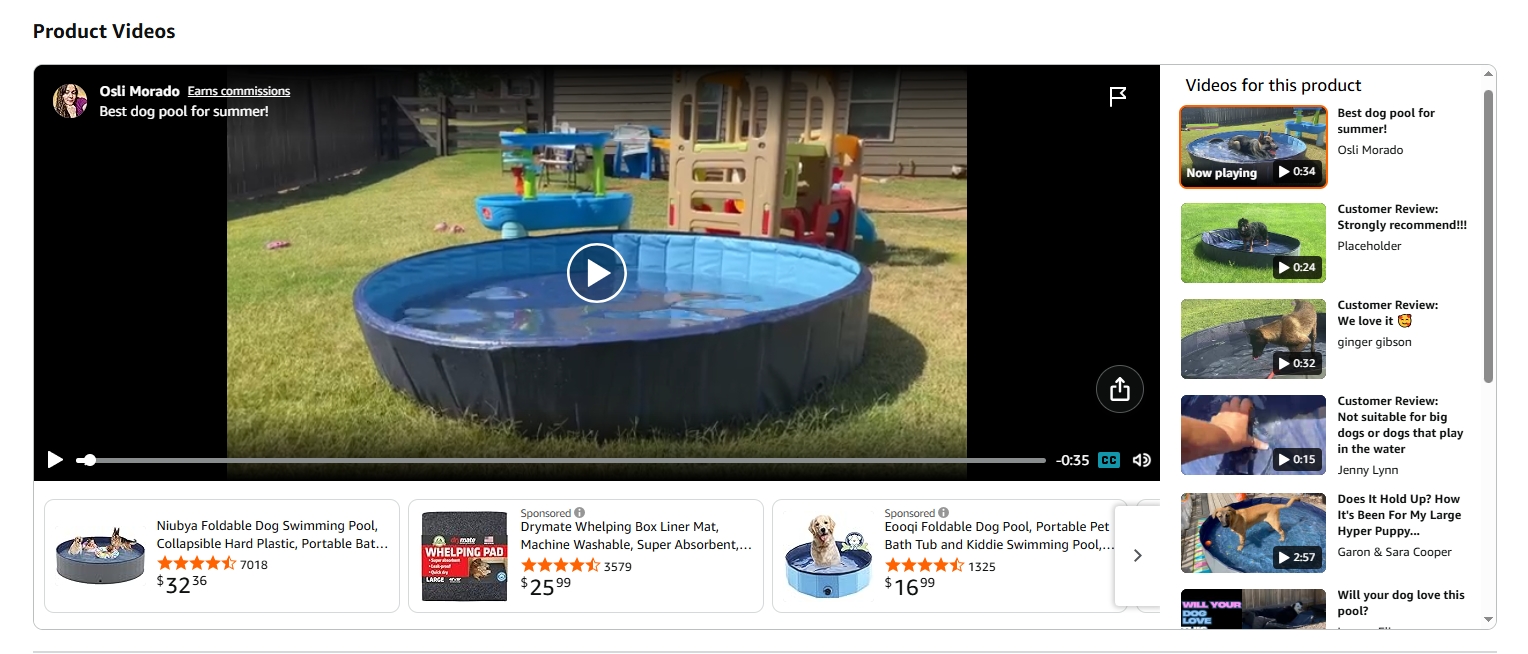Report the video with the flag icon

(x=1118, y=97)
